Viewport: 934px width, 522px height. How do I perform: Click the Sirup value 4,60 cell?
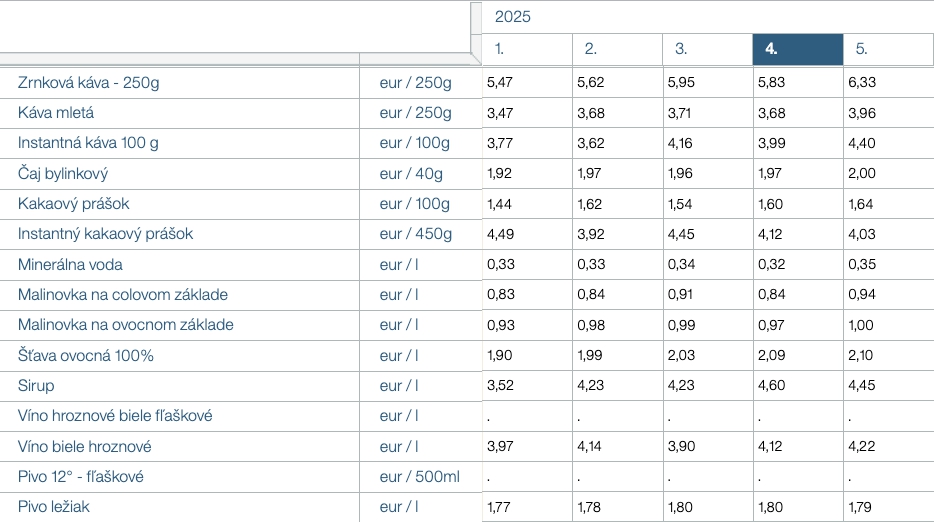(771, 386)
